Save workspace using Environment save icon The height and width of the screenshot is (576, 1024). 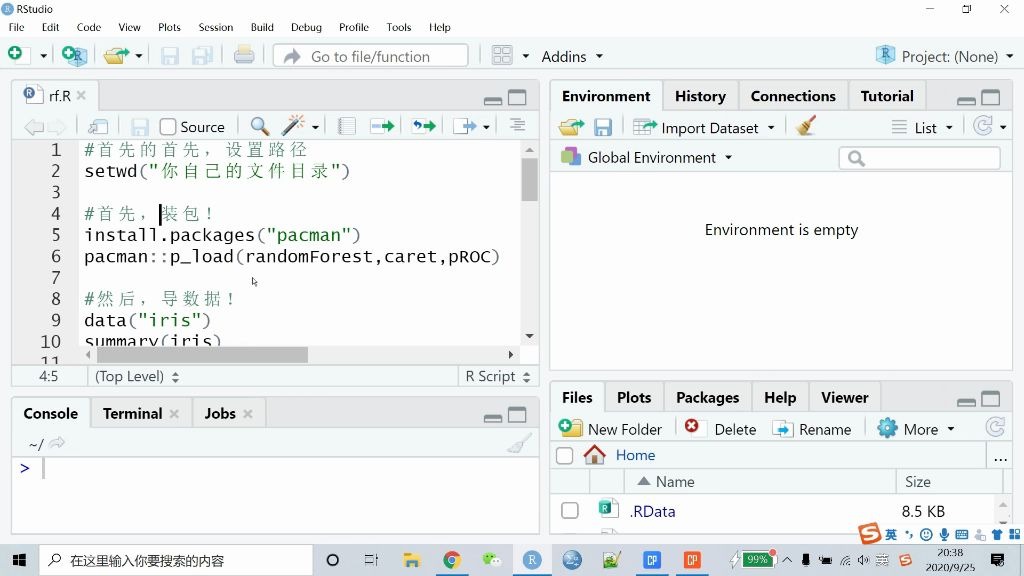tap(603, 127)
